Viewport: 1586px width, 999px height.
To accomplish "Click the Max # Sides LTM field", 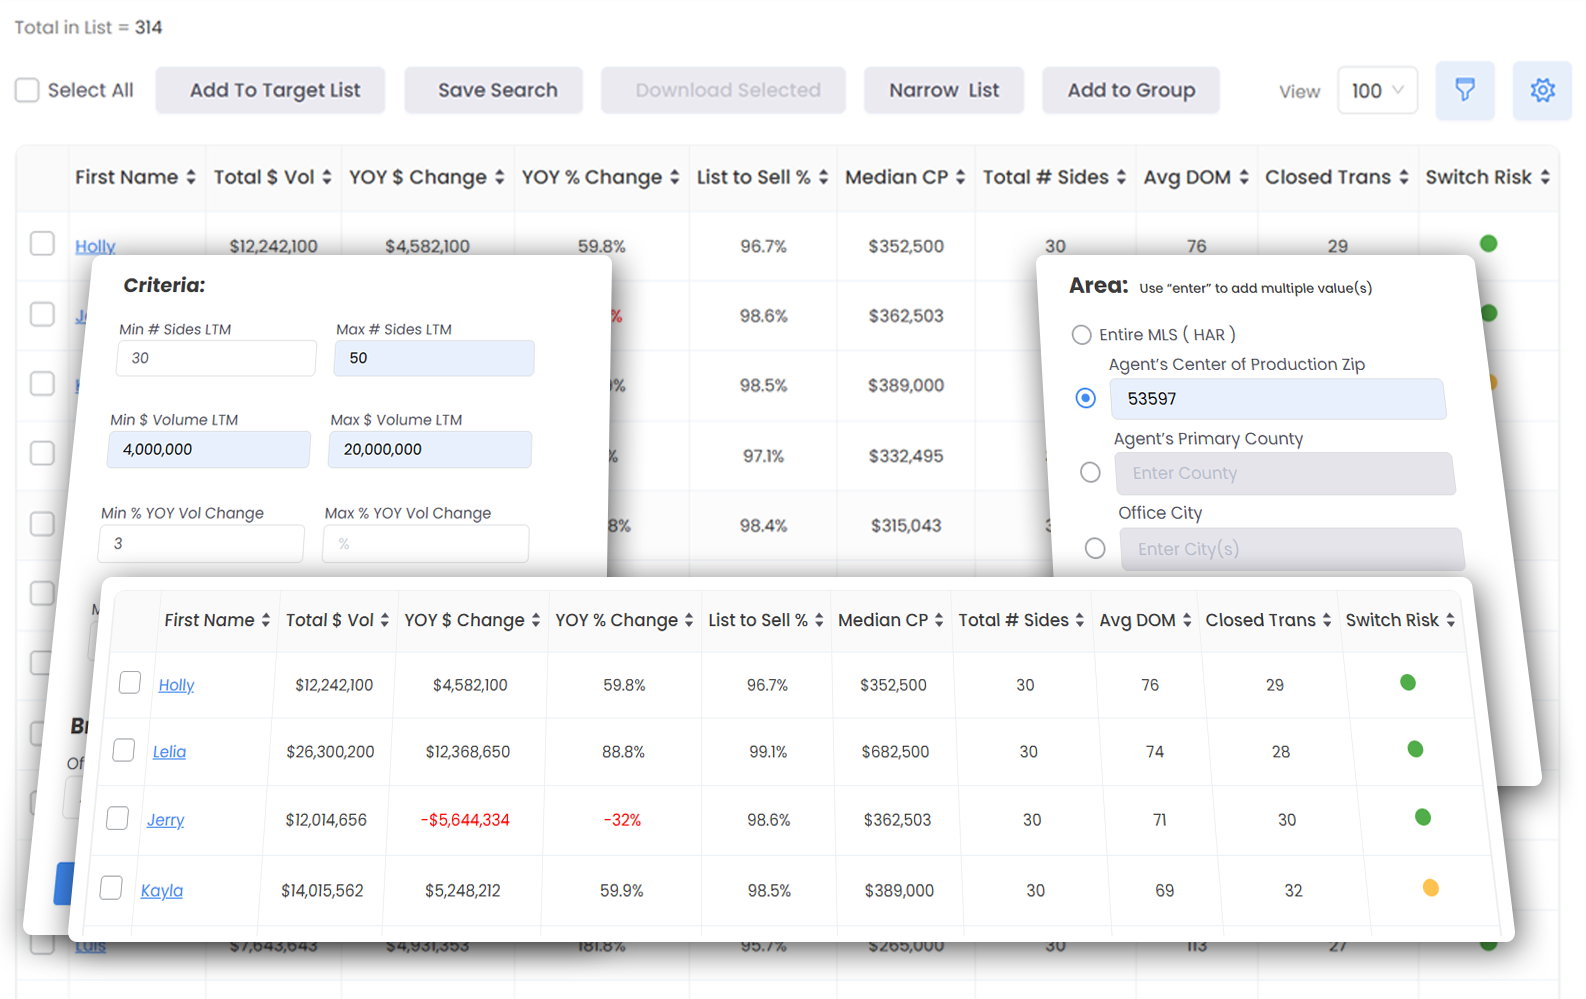I will click(x=433, y=358).
